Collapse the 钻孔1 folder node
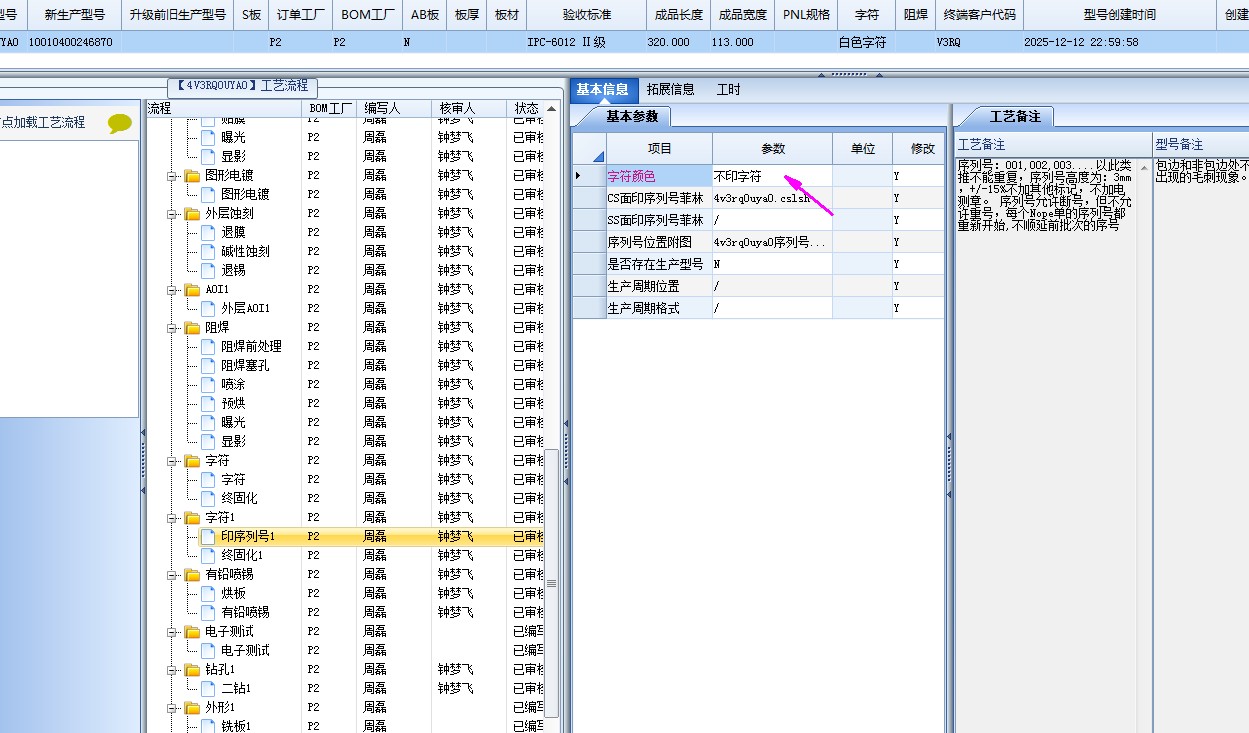The image size is (1249, 733). 172,670
